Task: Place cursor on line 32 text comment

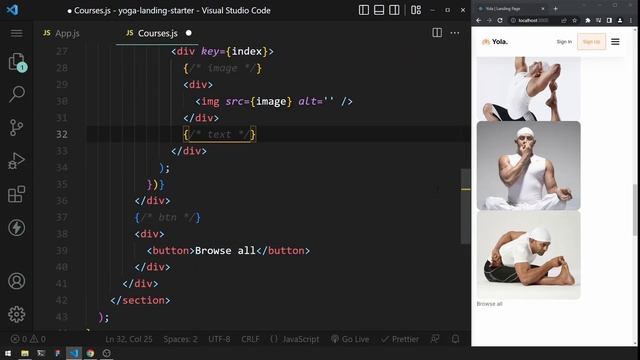Action: (x=219, y=134)
